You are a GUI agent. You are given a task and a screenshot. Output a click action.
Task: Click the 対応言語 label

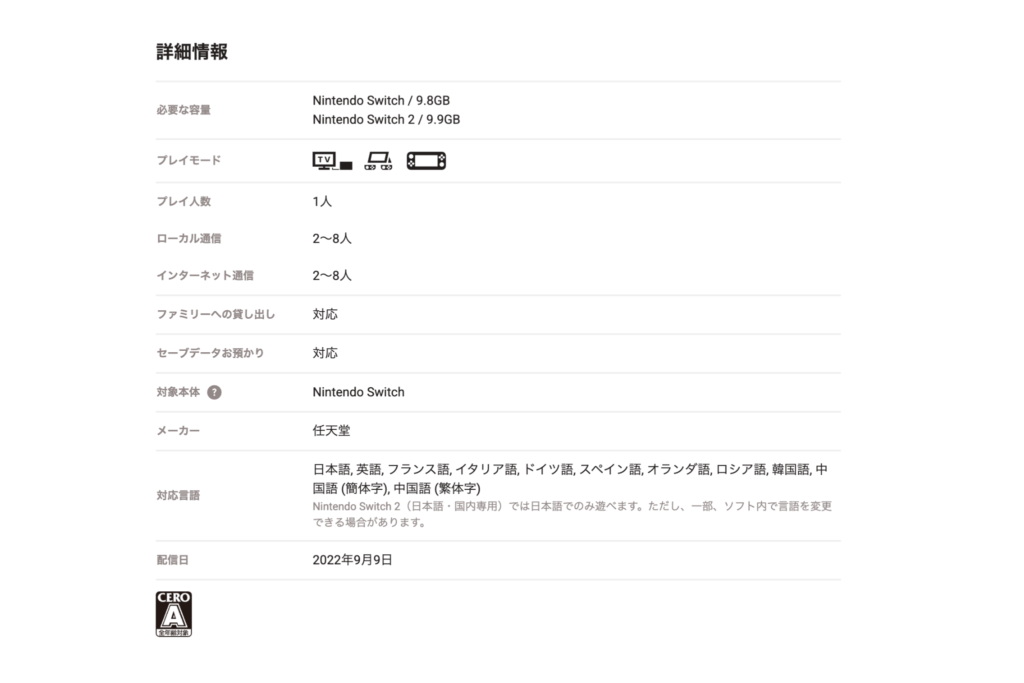(x=178, y=495)
